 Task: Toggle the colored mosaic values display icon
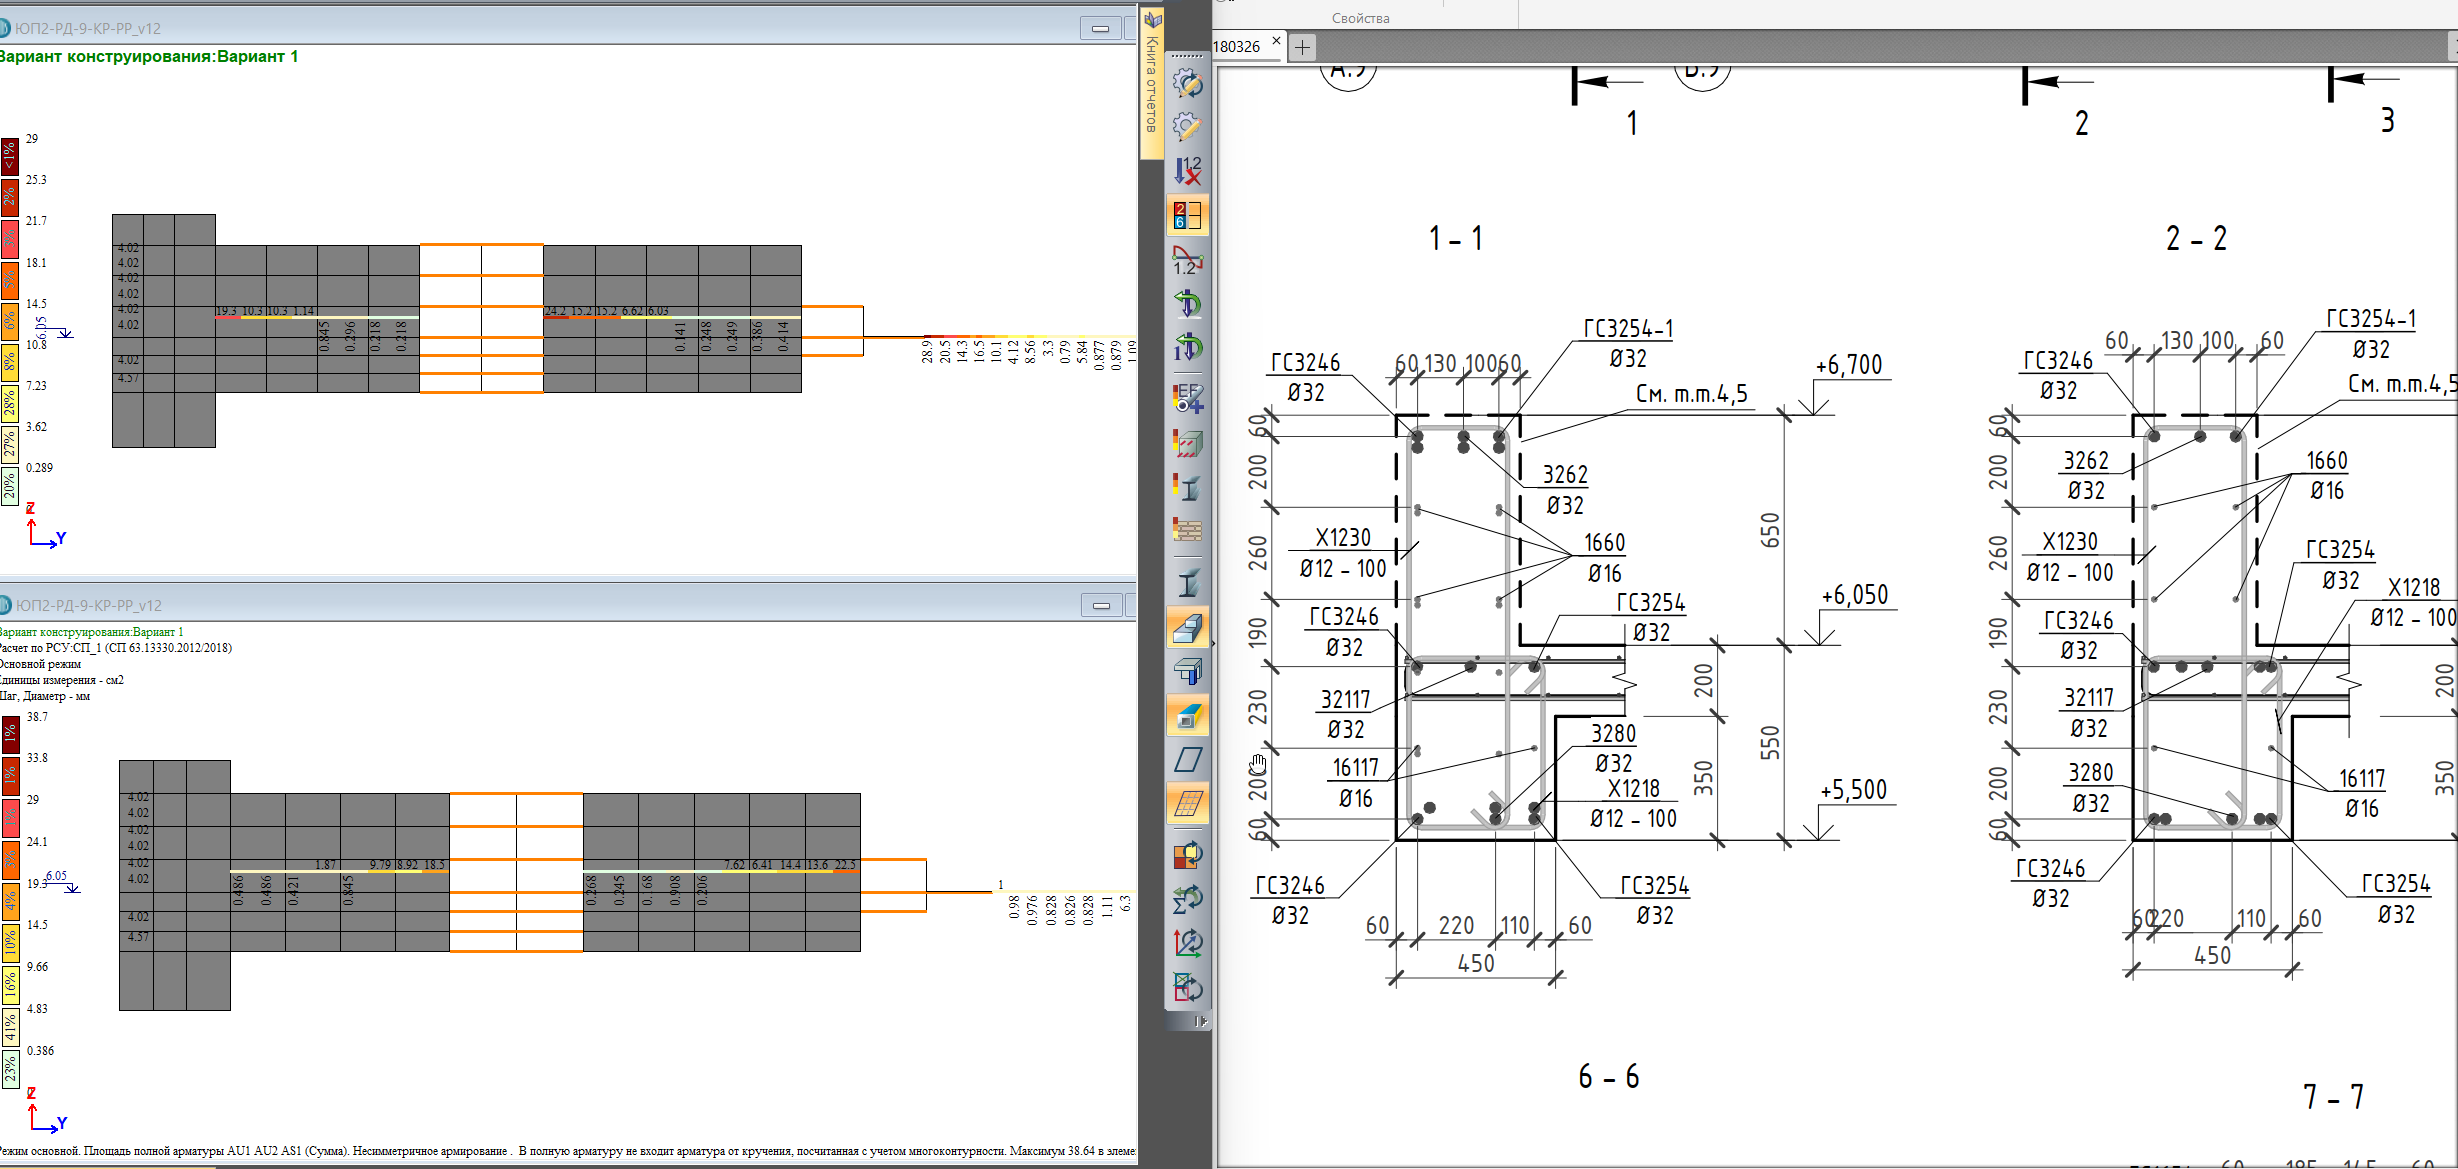[x=1188, y=215]
